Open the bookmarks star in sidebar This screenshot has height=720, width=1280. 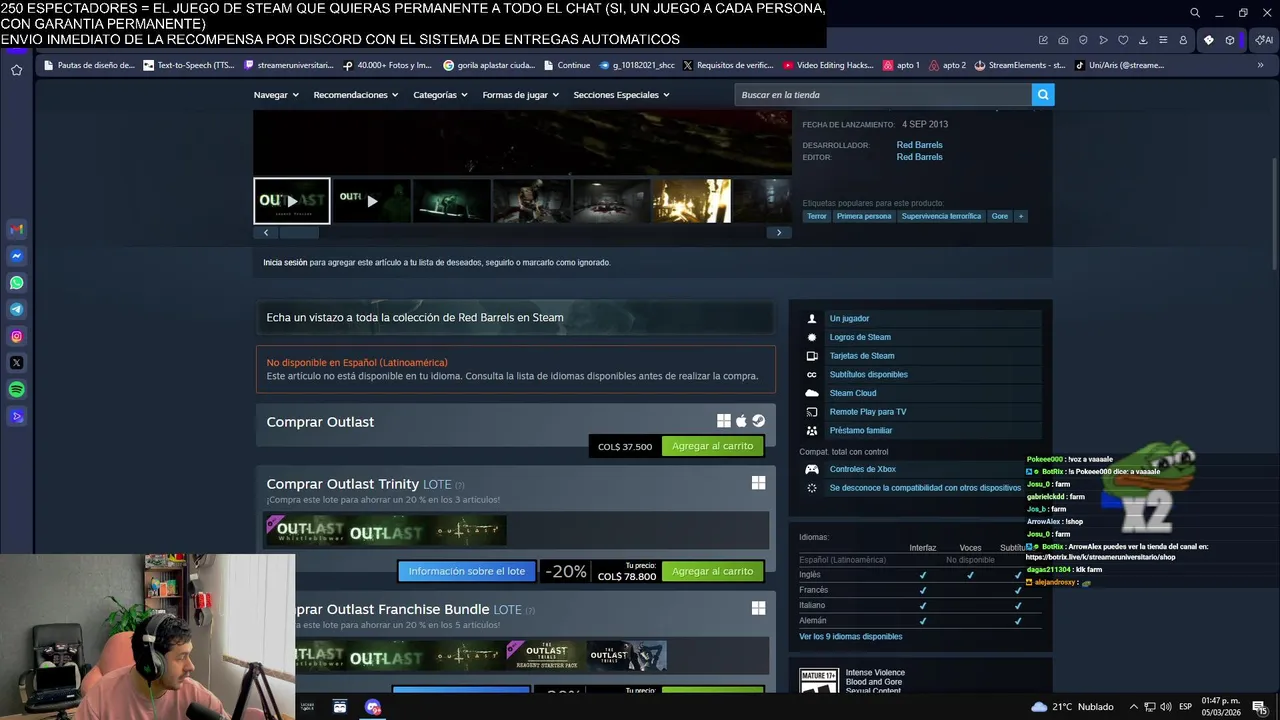[16, 70]
